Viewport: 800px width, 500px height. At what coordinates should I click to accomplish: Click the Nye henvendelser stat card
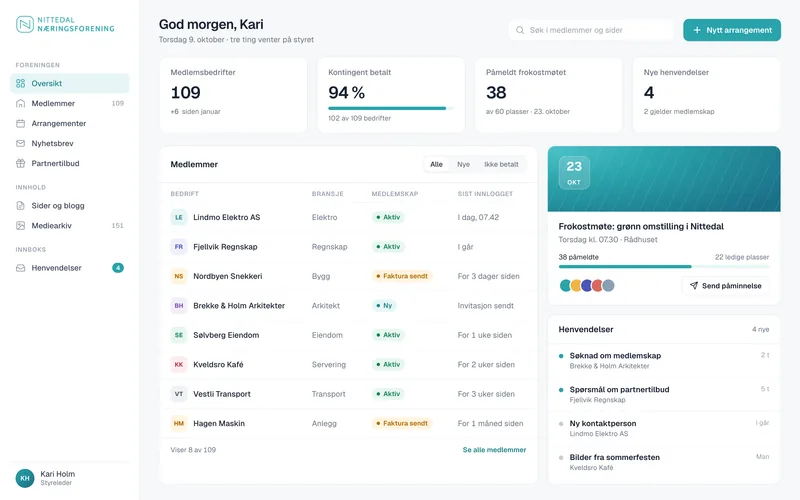pyautogui.click(x=706, y=95)
